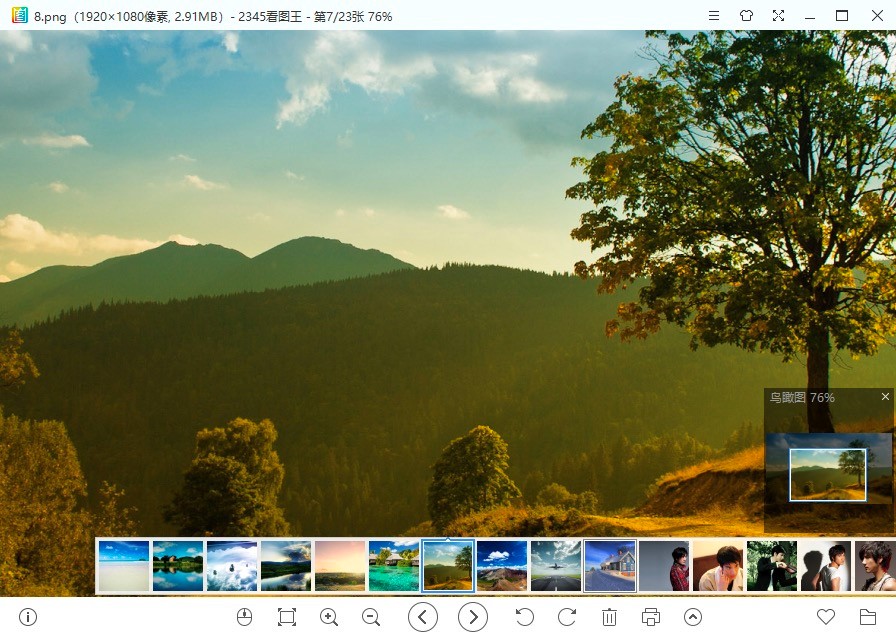The width and height of the screenshot is (896, 637).
Task: Rotate the image counterclockwise
Action: click(x=525, y=617)
